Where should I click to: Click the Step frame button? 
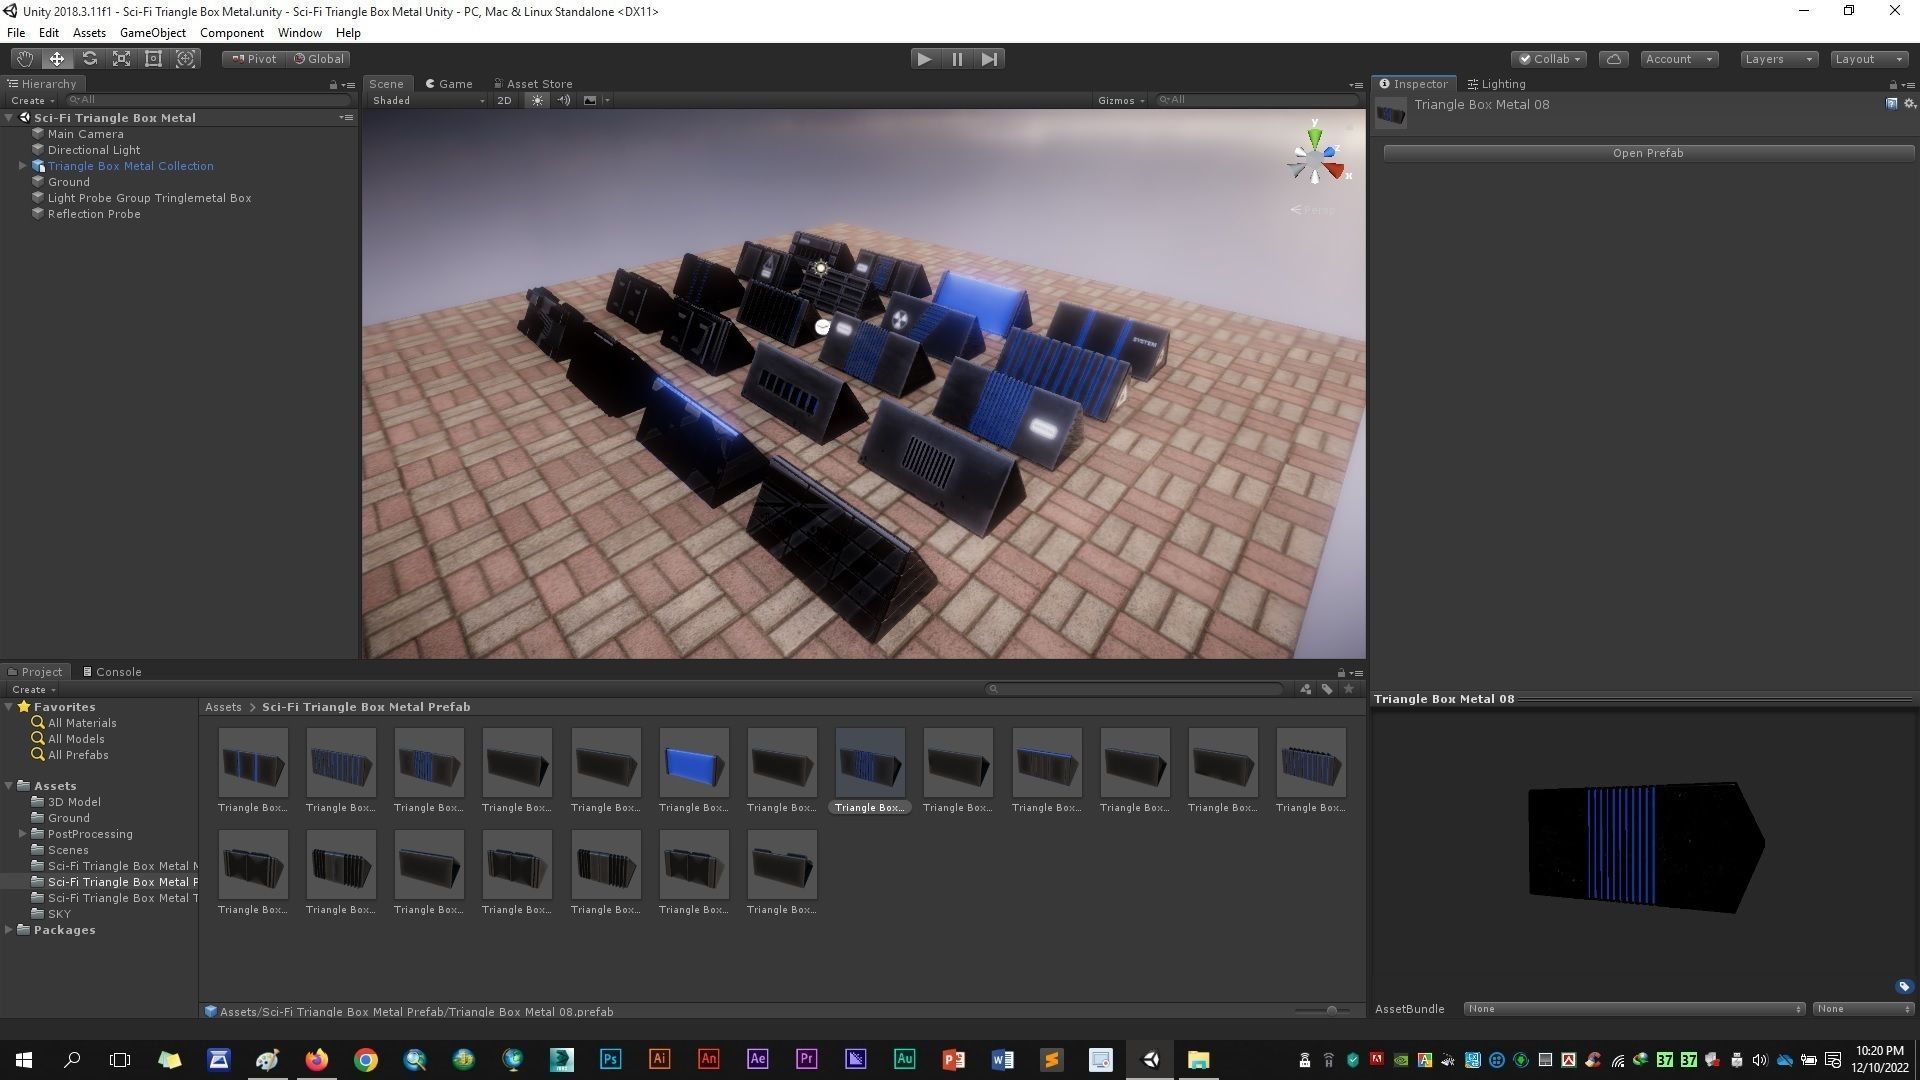pos(989,59)
